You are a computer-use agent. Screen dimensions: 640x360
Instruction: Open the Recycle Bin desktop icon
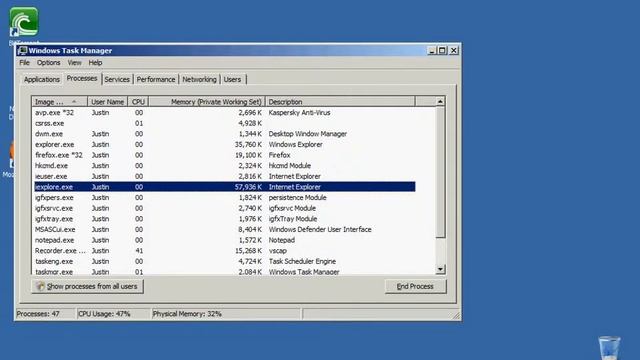[609, 348]
